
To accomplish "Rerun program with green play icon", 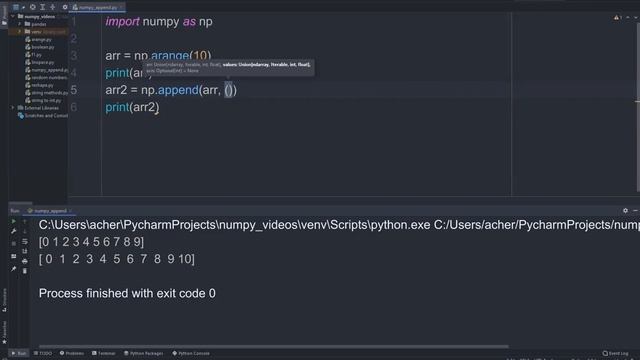I will (13, 221).
